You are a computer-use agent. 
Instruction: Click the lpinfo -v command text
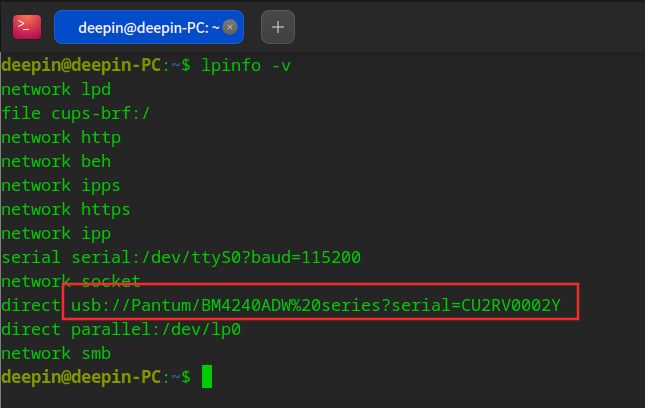[246, 65]
